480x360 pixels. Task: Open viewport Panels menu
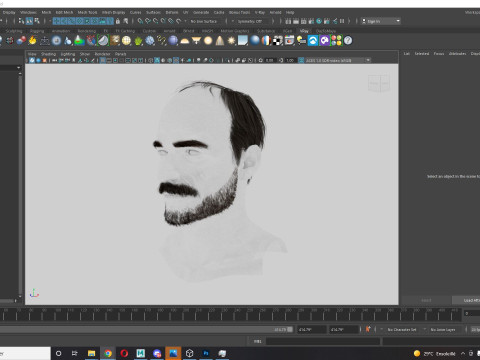click(x=120, y=54)
